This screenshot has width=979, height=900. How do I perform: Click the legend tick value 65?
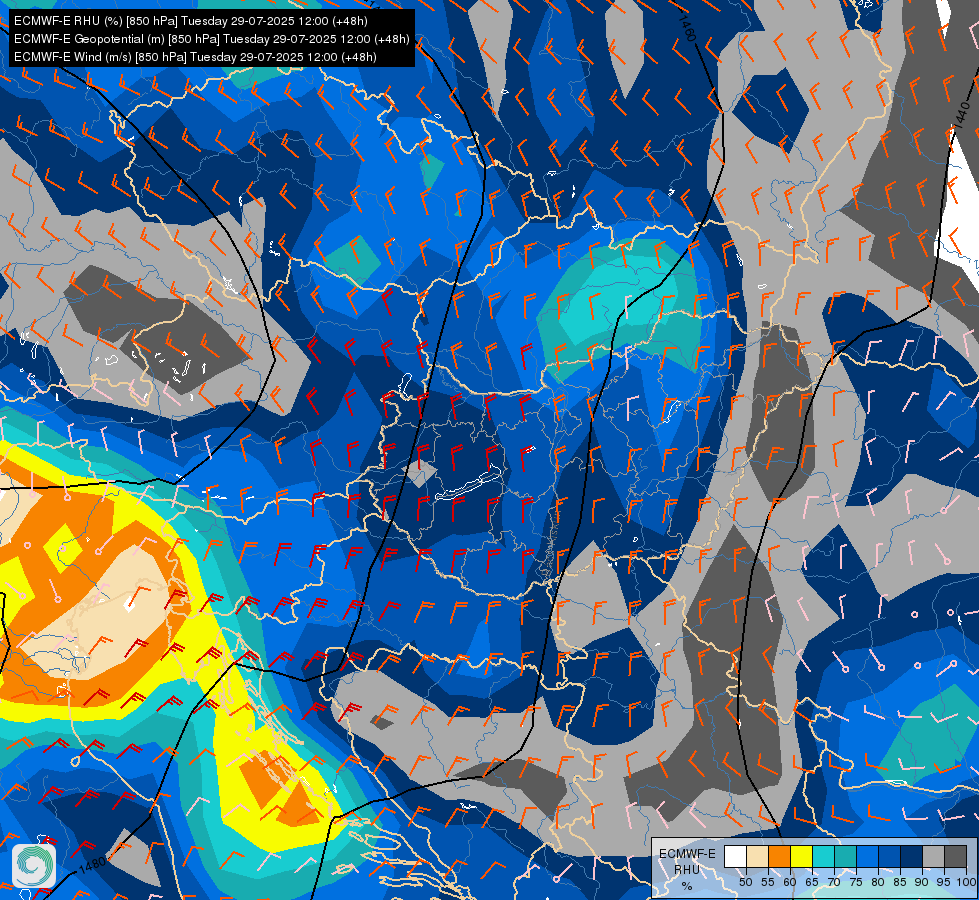point(812,882)
